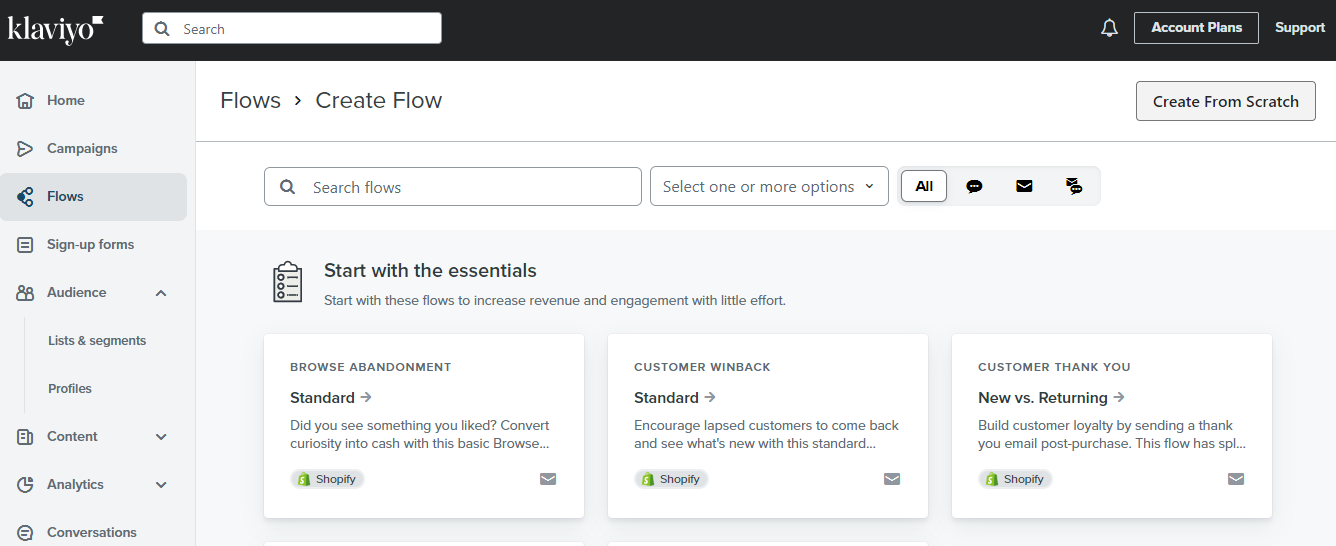Click the Campaigns paper plane icon

(x=26, y=149)
